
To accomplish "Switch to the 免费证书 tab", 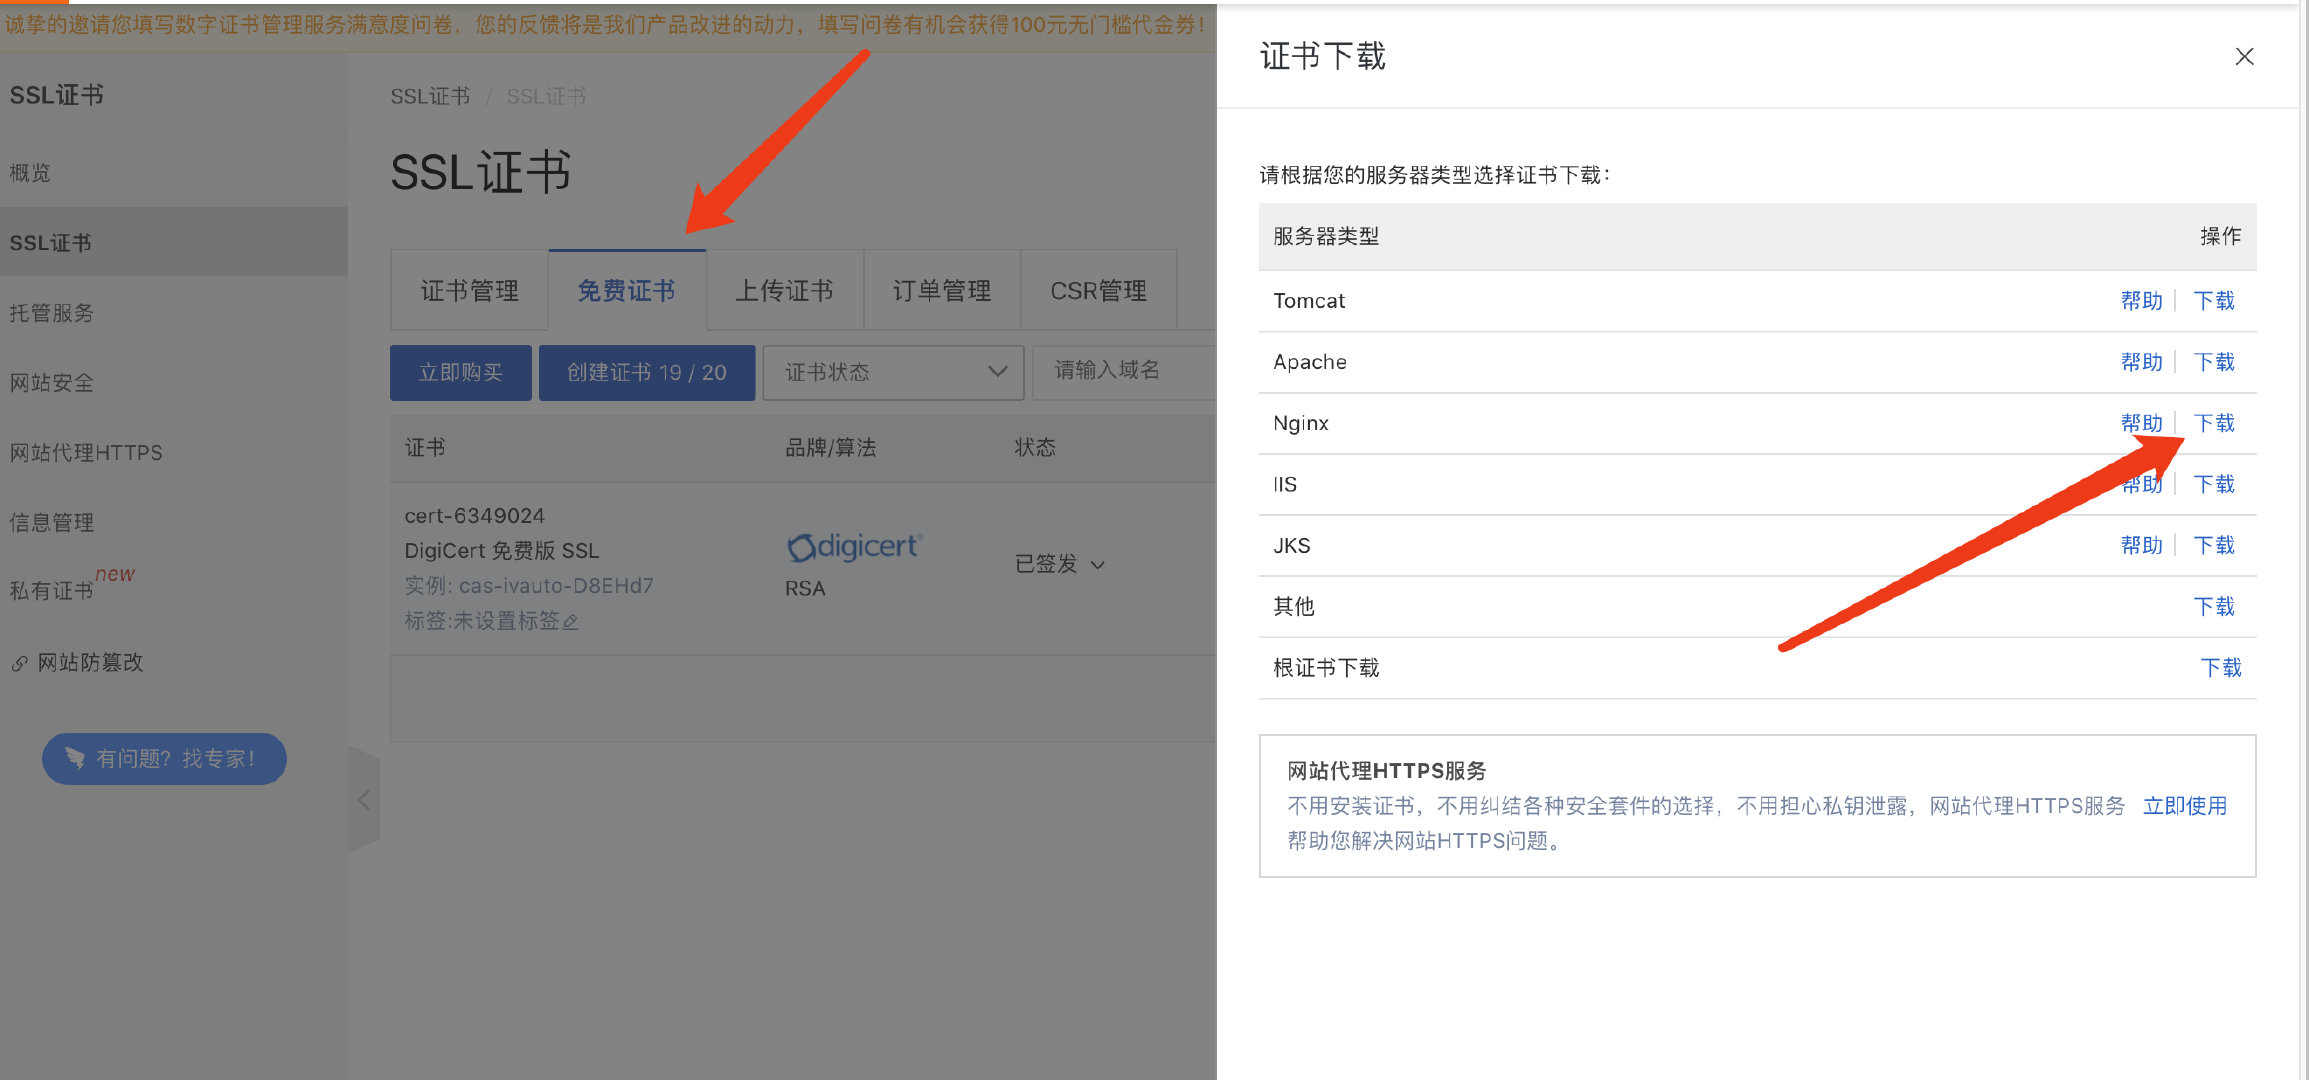I will coord(627,291).
